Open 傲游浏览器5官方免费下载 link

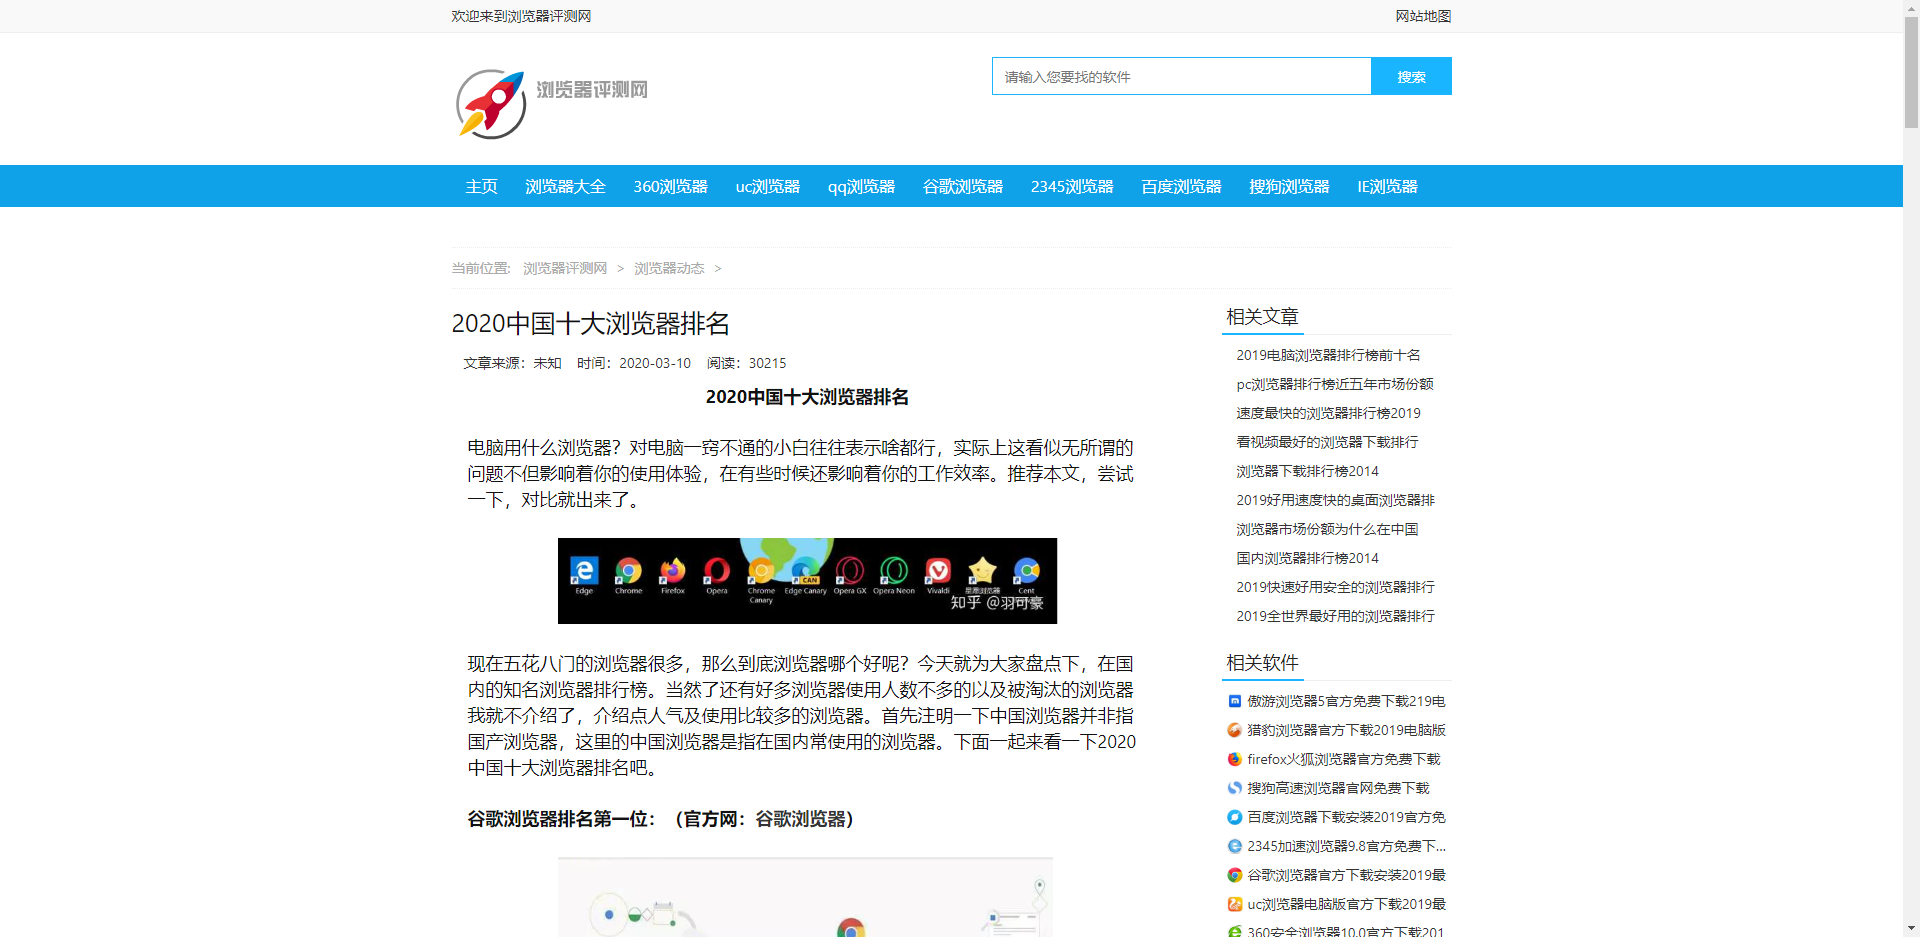[x=1346, y=701]
